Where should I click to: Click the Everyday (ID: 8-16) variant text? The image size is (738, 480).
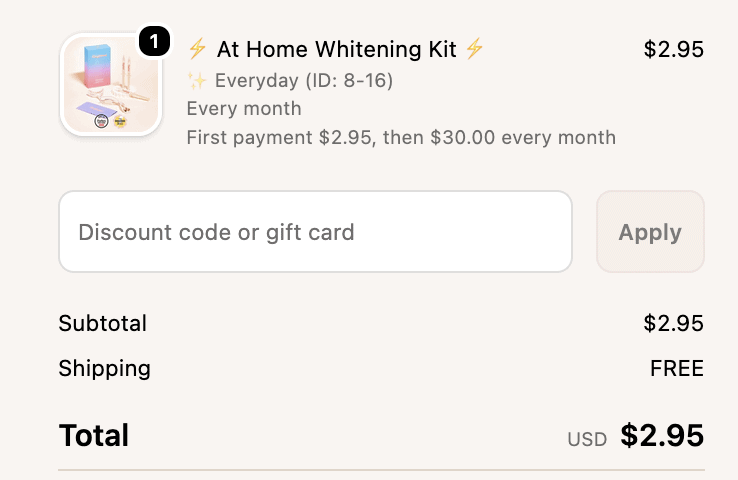(x=304, y=80)
